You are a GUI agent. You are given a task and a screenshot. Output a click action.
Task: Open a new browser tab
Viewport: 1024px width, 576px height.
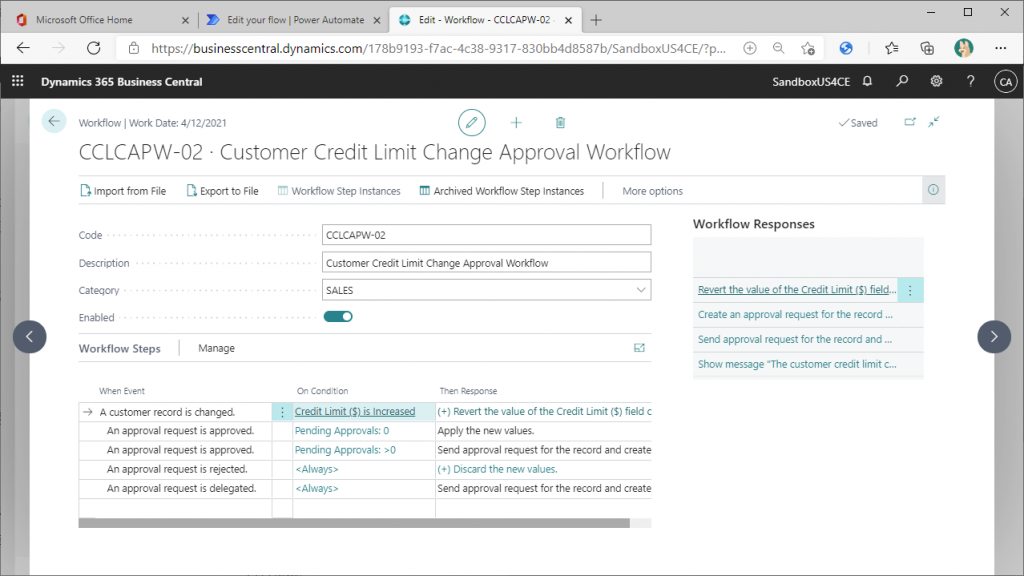(x=596, y=20)
